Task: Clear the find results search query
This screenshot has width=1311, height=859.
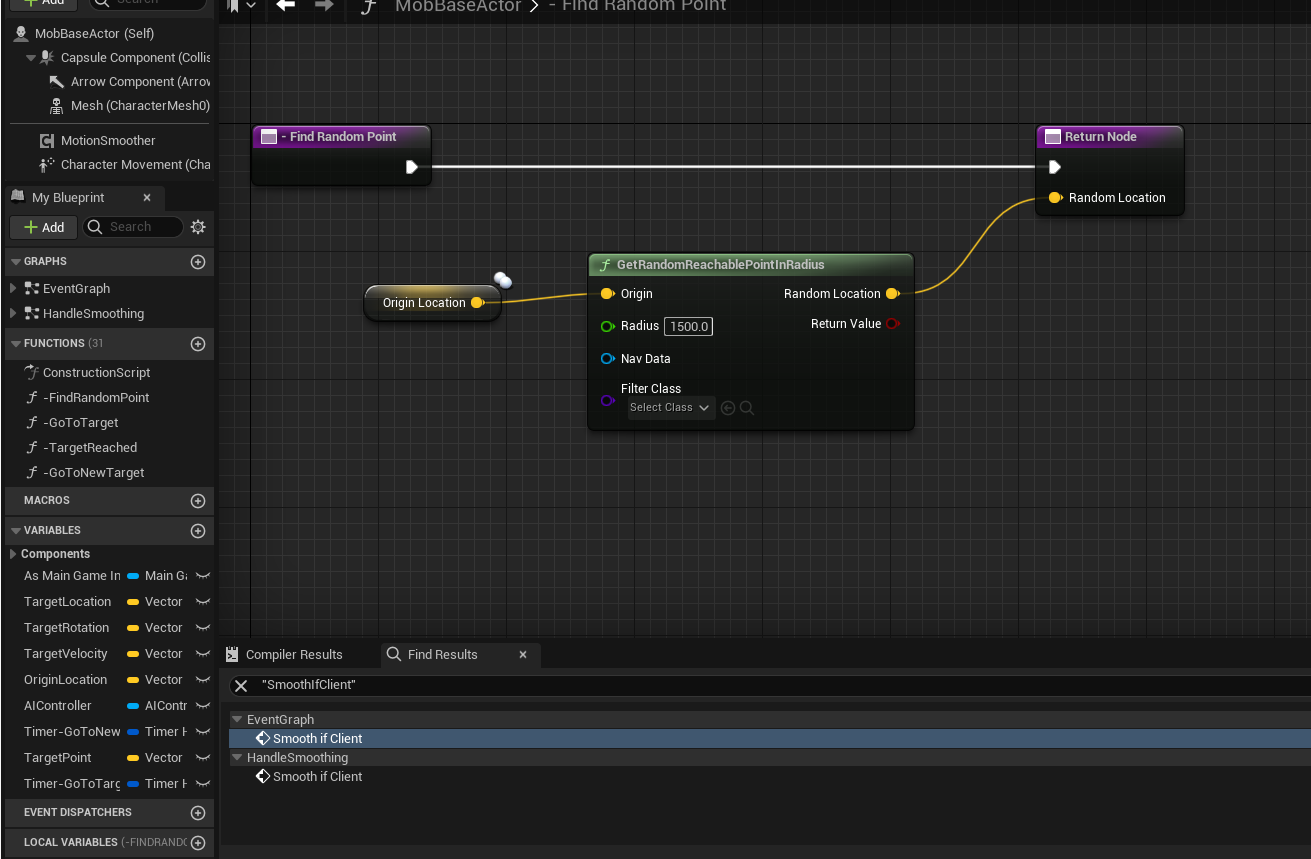Action: 241,685
